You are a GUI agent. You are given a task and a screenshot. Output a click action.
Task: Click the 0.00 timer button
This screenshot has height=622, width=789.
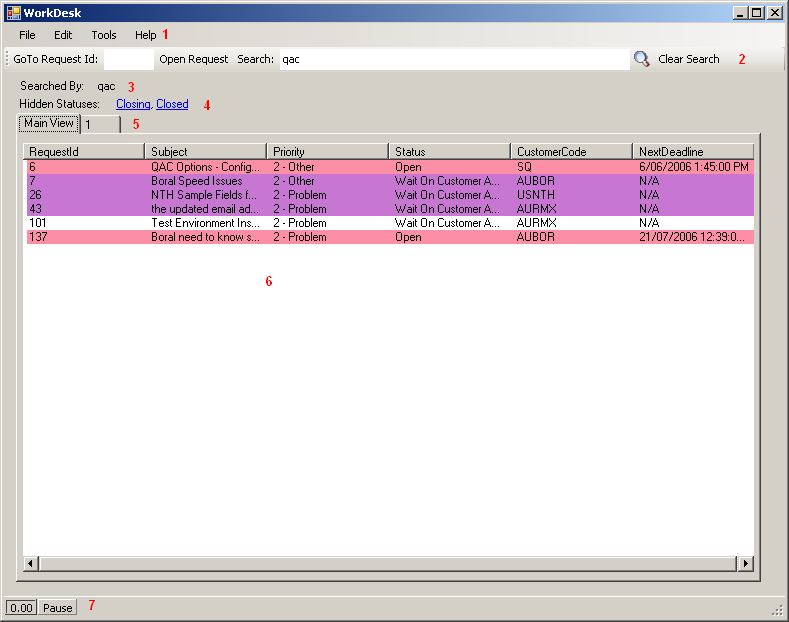(21, 608)
